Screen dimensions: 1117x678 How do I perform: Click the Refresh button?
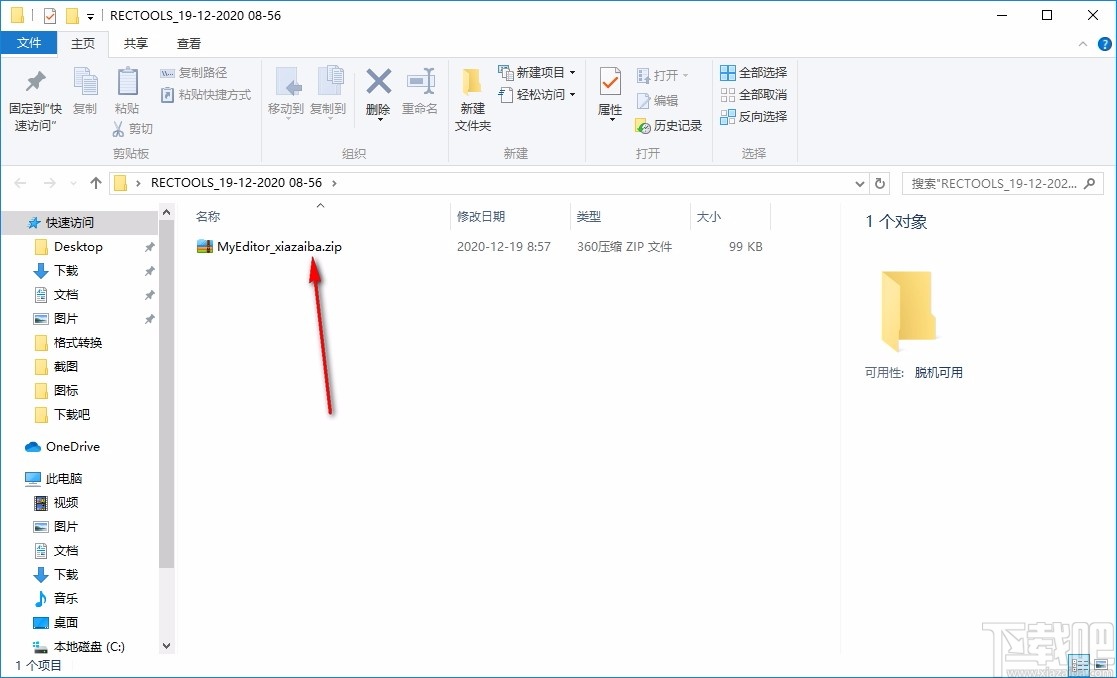pyautogui.click(x=880, y=184)
